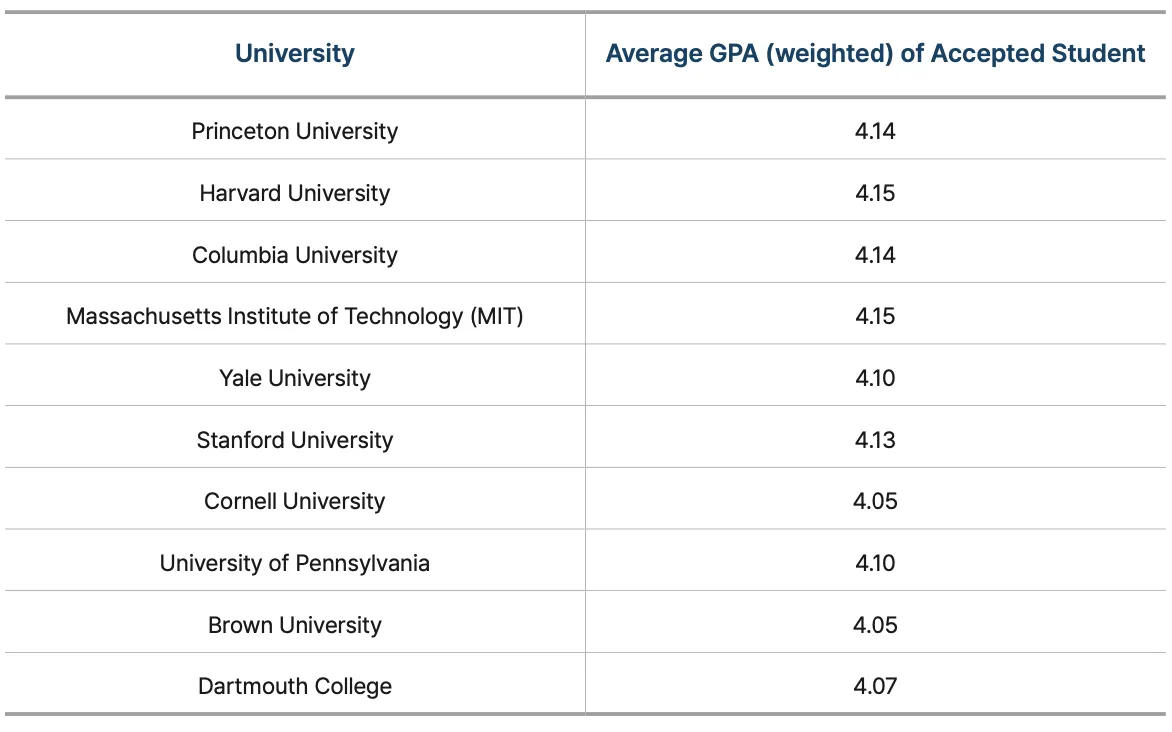1172x732 pixels.
Task: Click Stanford's 4.13 GPA value
Action: pyautogui.click(x=875, y=440)
